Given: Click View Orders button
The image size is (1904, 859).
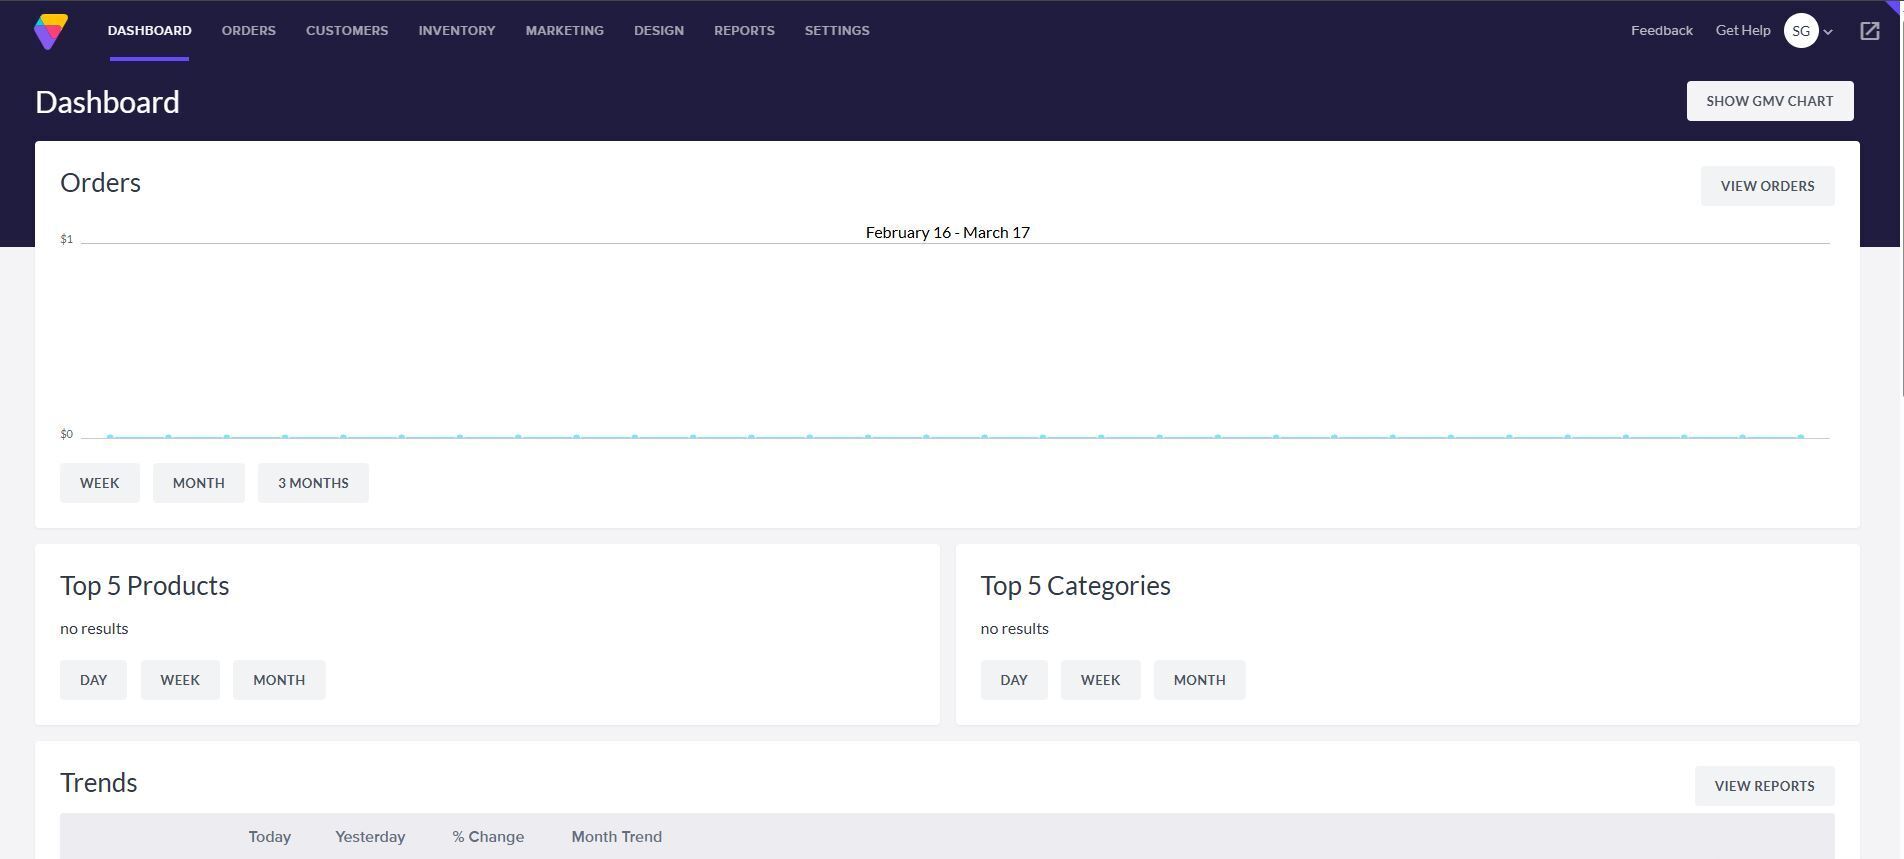Looking at the screenshot, I should [x=1767, y=186].
